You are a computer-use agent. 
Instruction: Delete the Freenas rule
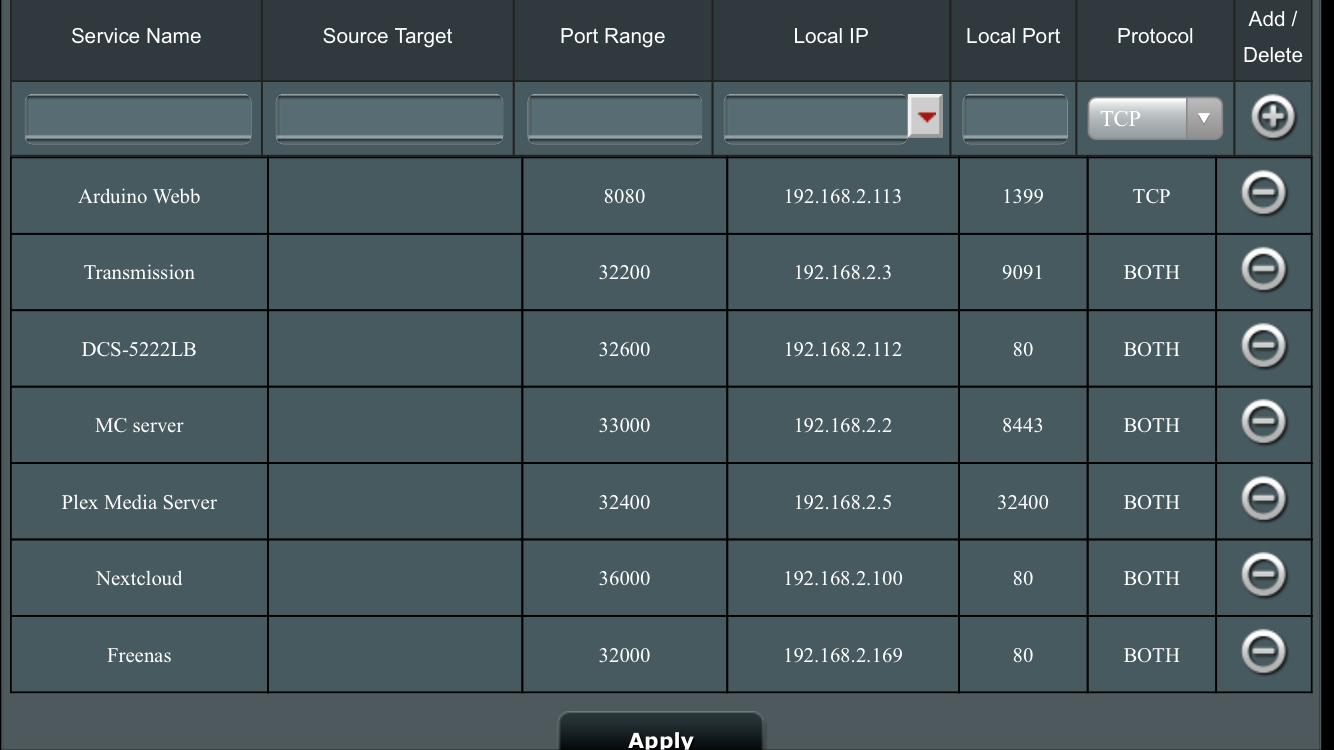[1263, 652]
